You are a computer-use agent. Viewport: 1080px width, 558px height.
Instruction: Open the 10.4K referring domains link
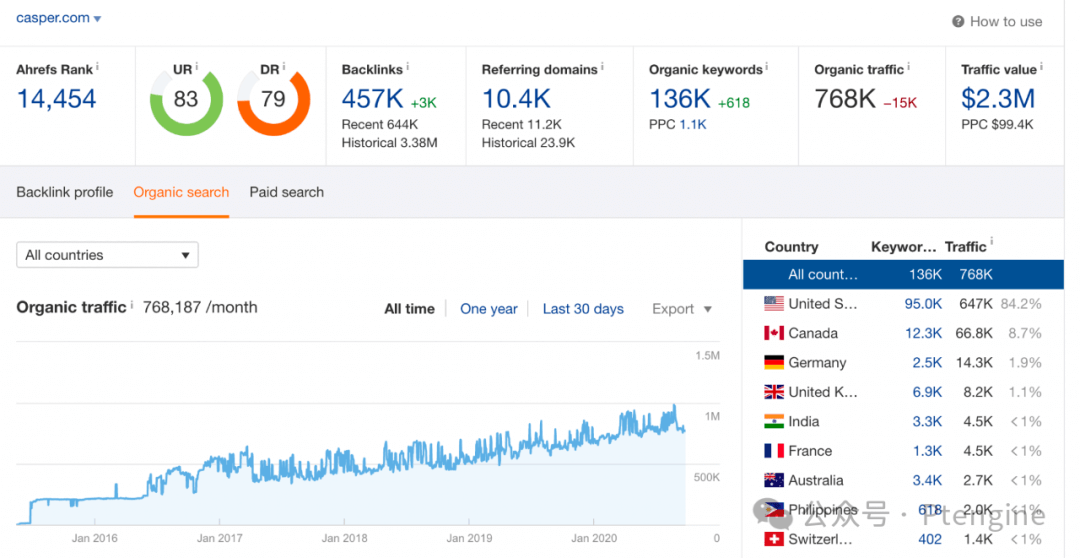click(x=516, y=99)
